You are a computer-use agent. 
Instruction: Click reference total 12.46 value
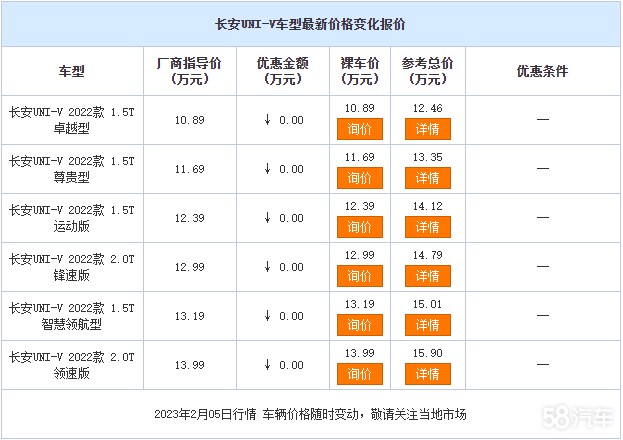click(x=428, y=108)
